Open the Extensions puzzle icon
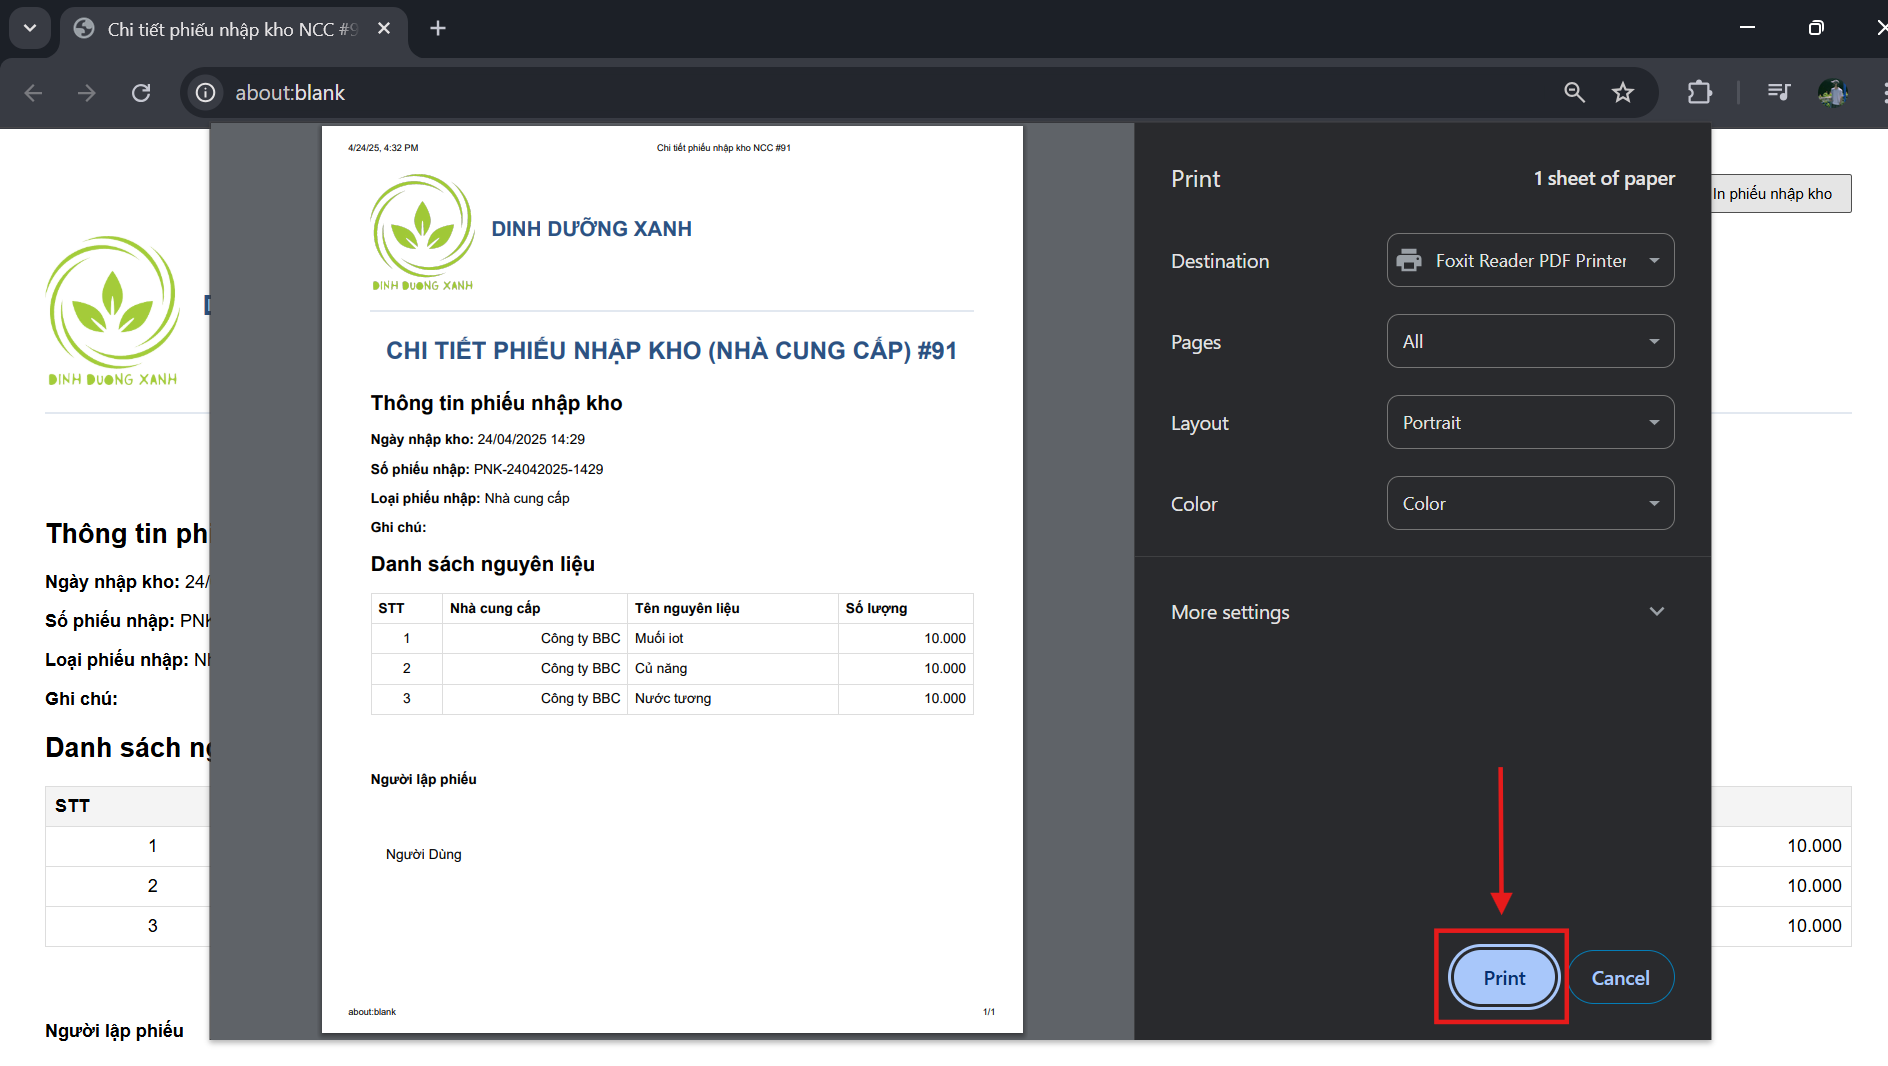Image resolution: width=1888 pixels, height=1066 pixels. tap(1699, 93)
